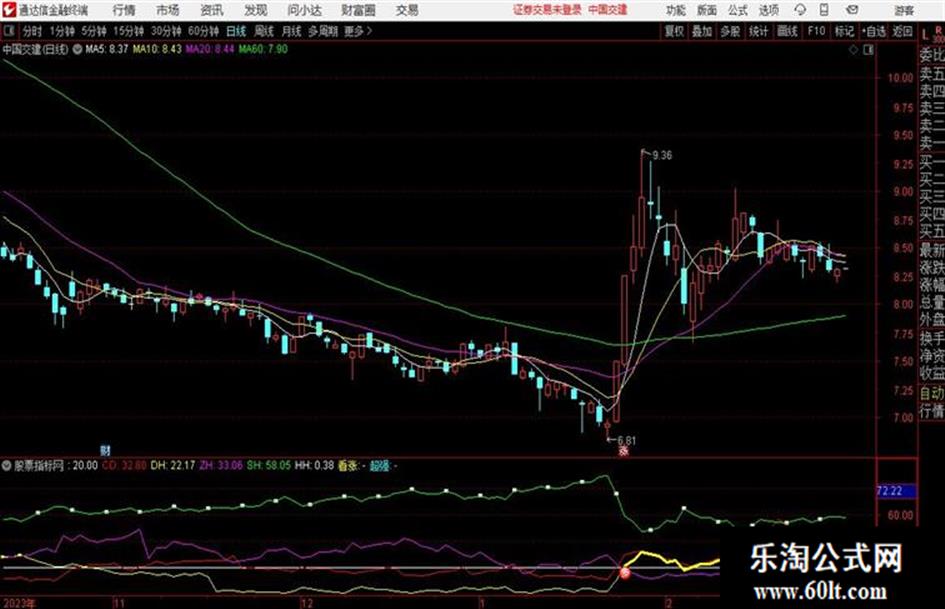945x609 pixels.
Task: Open the 版面 menu
Action: pos(707,10)
